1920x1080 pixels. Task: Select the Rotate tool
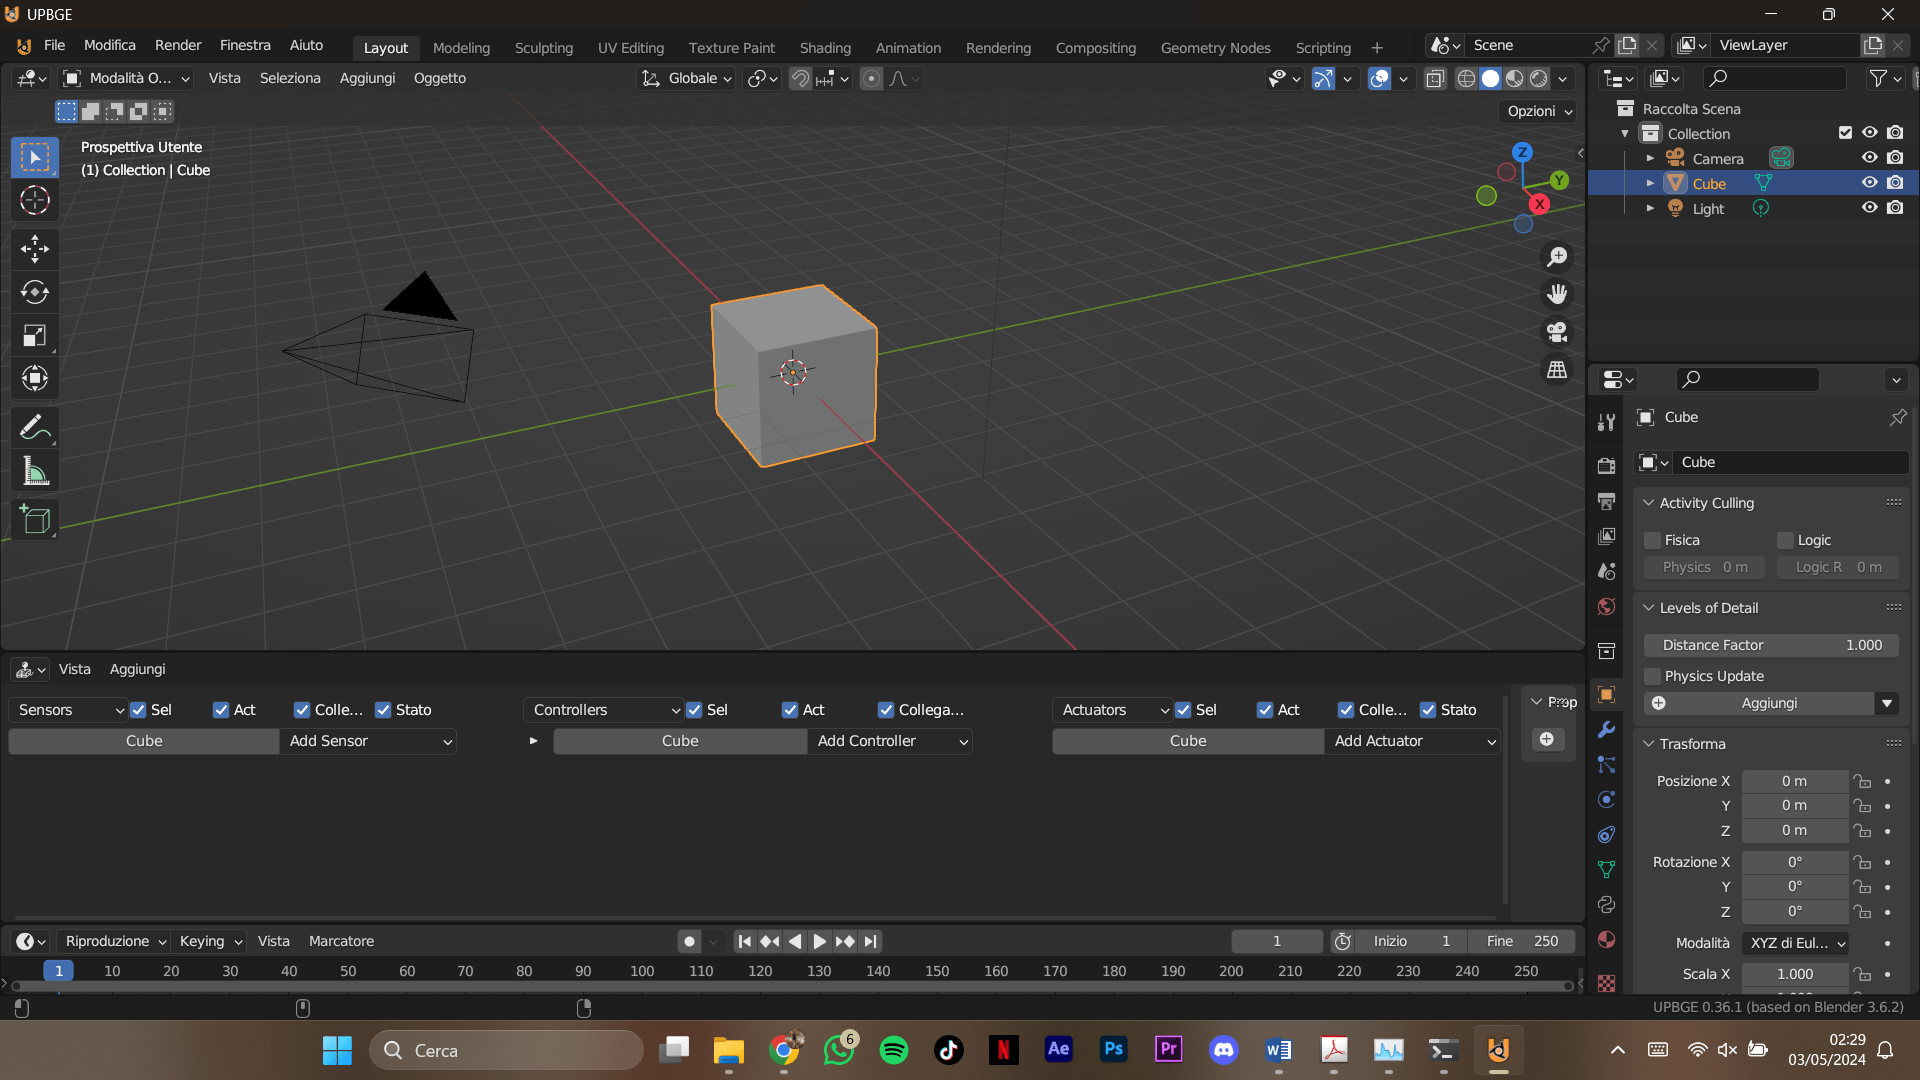[35, 292]
